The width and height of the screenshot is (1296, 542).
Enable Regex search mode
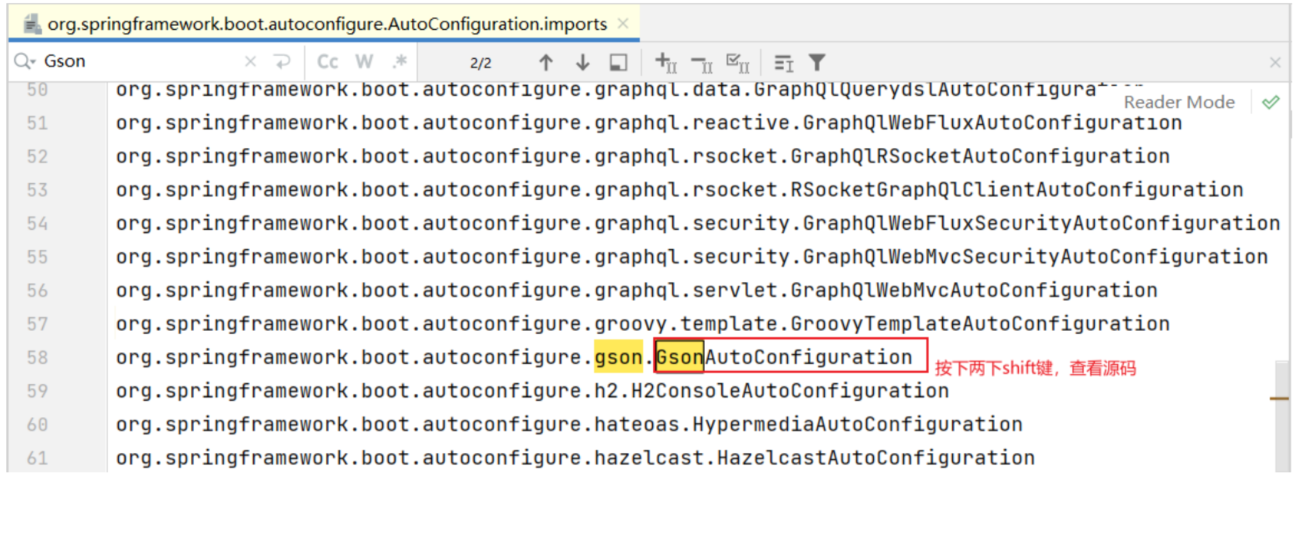(x=399, y=62)
